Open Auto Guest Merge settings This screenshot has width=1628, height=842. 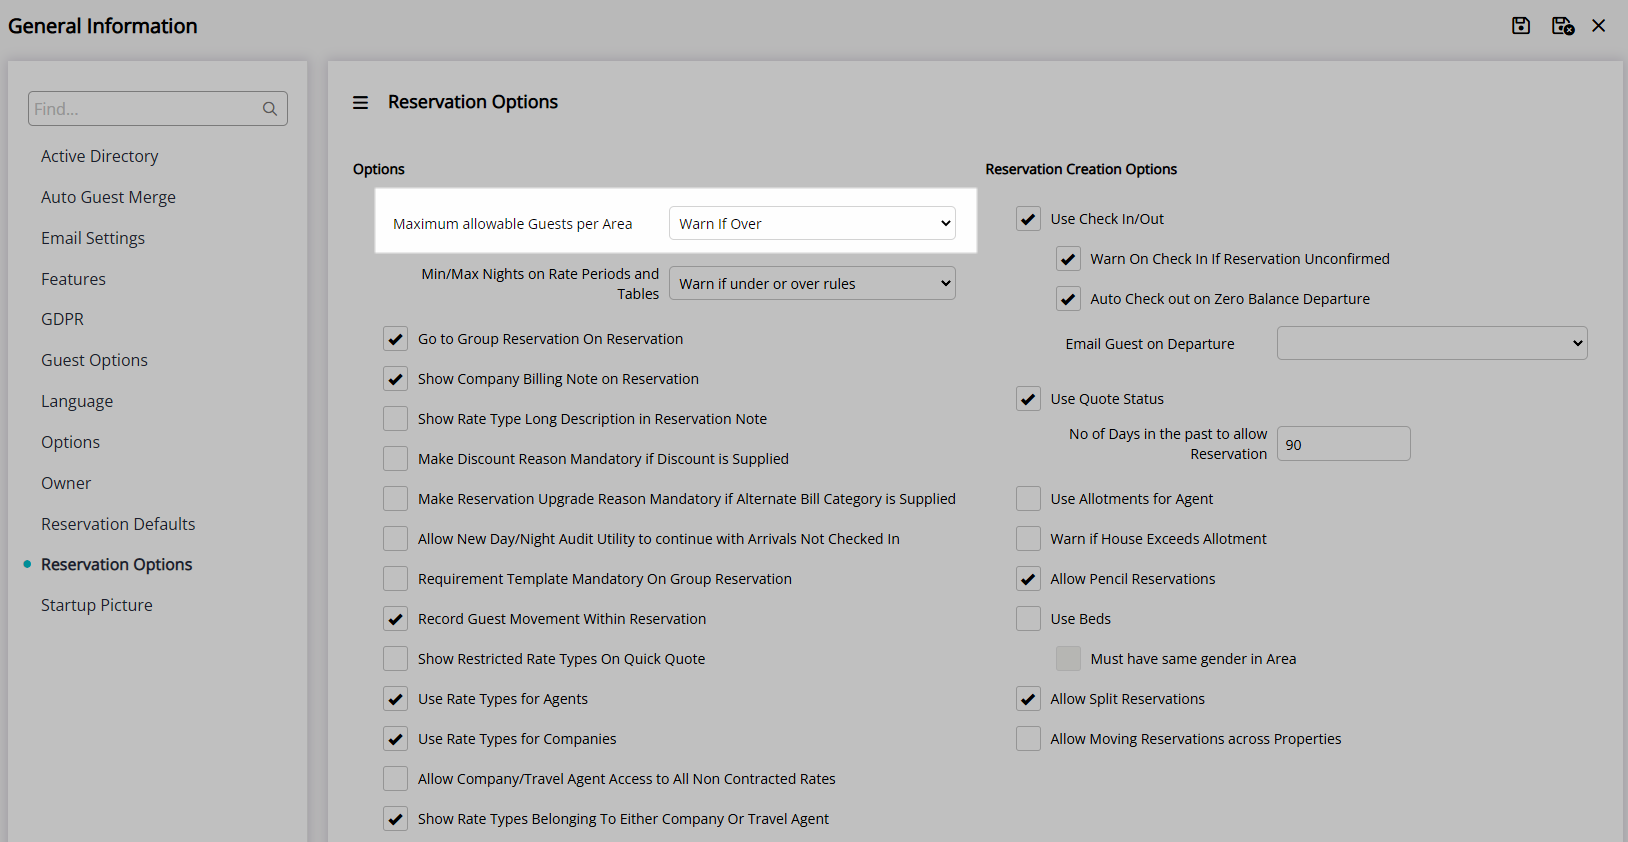point(108,197)
